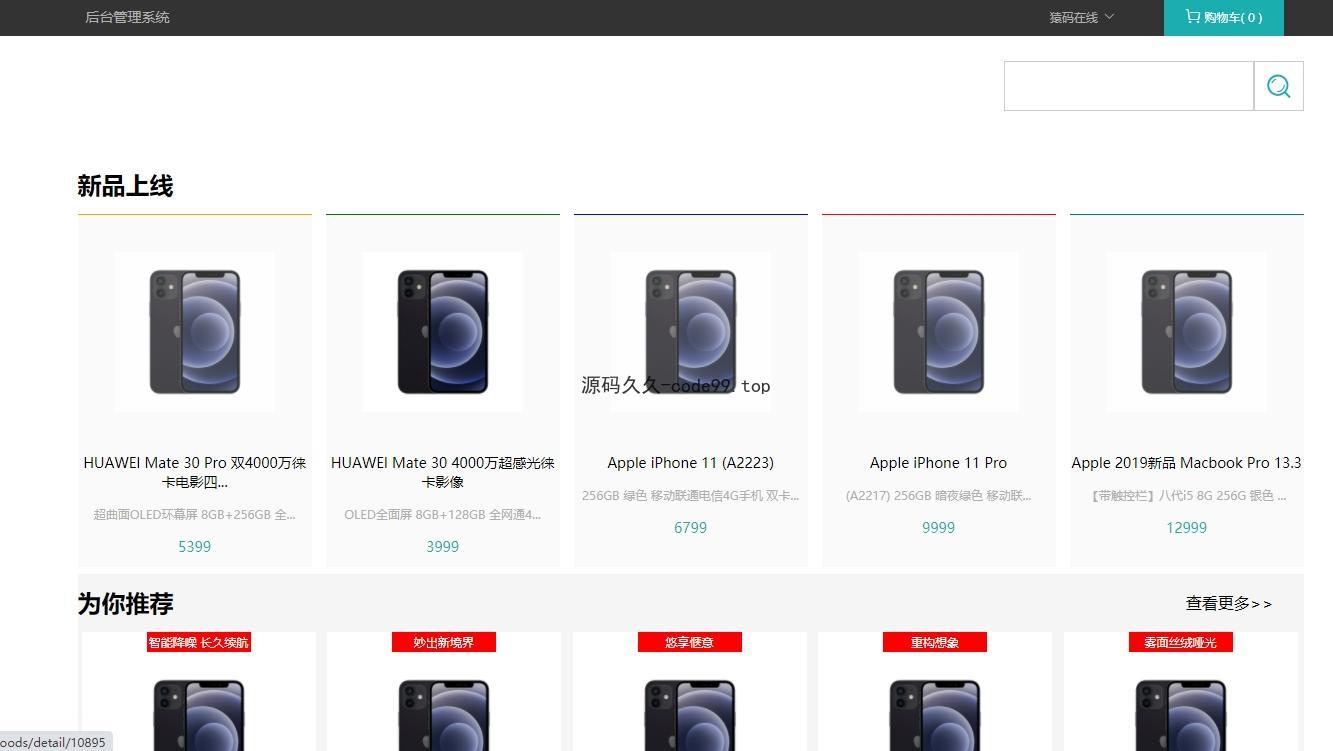Open recommended product under 智能降噪 tag
The width and height of the screenshot is (1333, 751).
pyautogui.click(x=199, y=714)
